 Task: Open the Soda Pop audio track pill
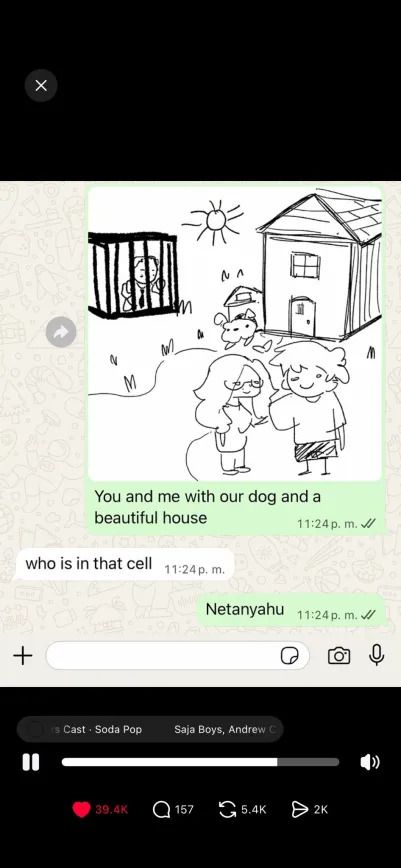click(x=150, y=730)
